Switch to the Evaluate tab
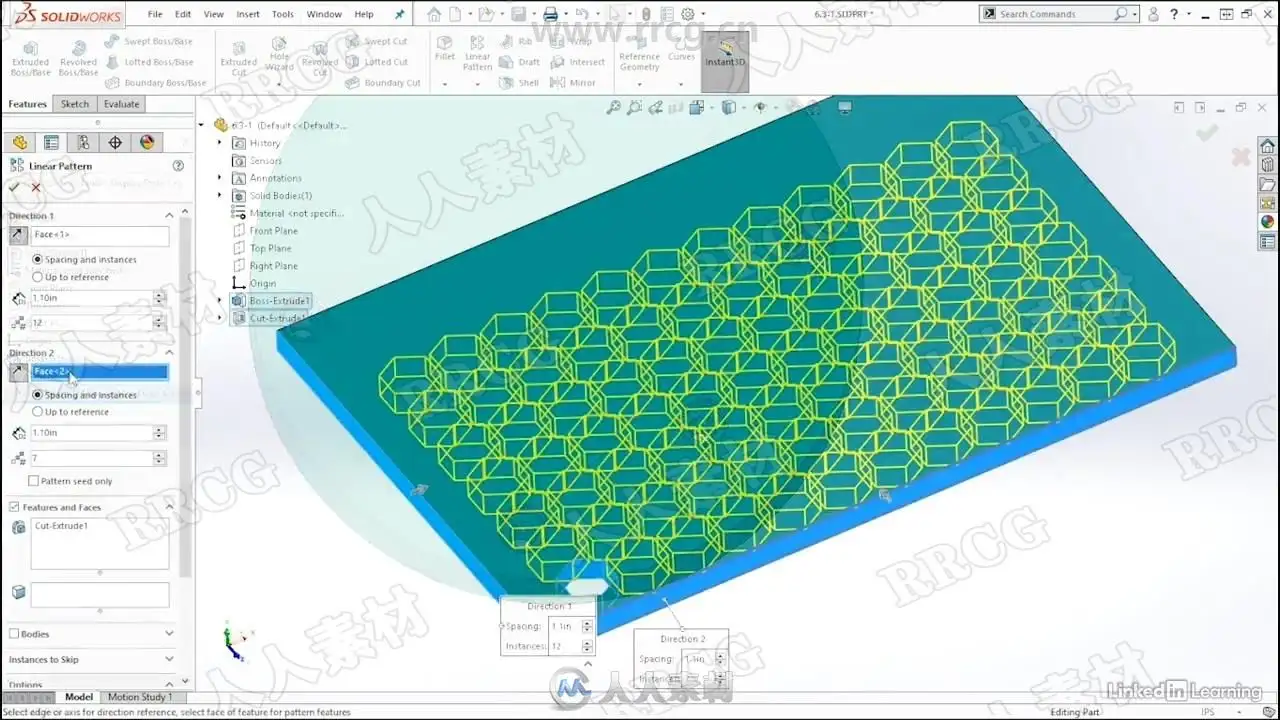 point(122,104)
